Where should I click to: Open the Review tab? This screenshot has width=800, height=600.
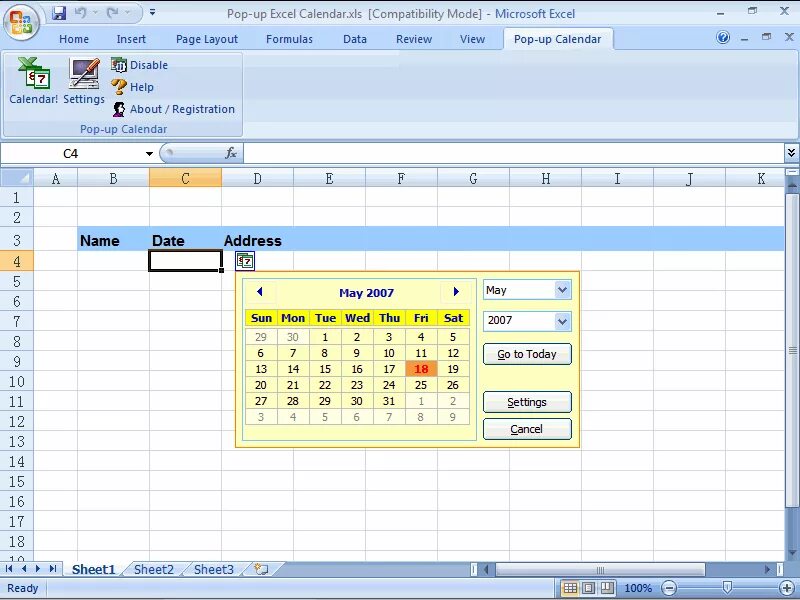(414, 39)
